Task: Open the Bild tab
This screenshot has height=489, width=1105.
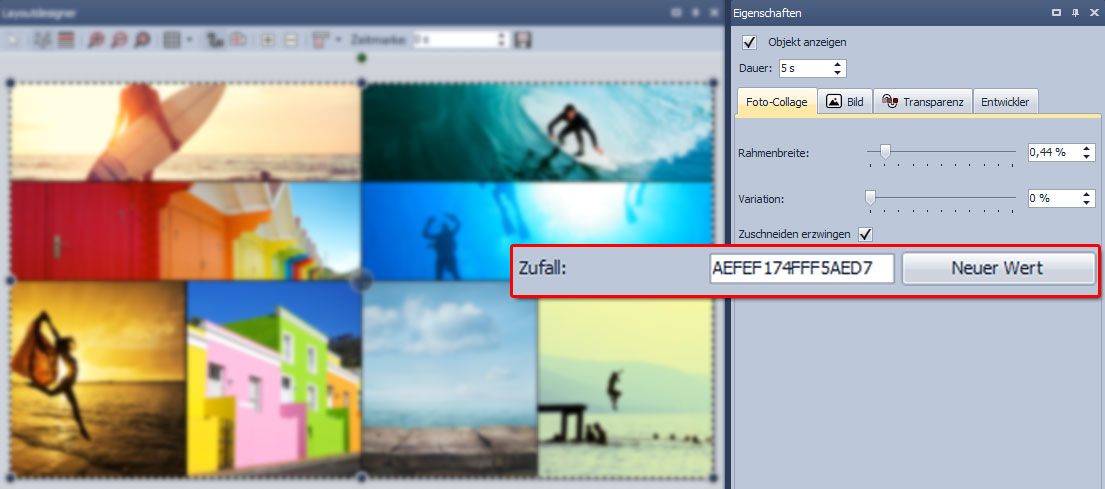Action: point(845,101)
